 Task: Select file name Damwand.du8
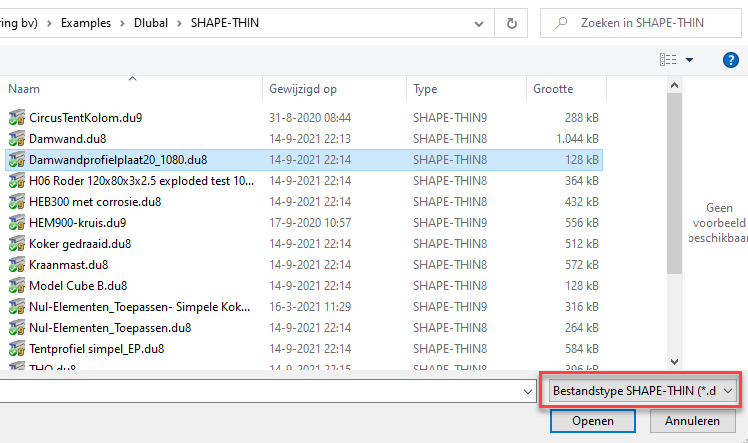pos(68,139)
